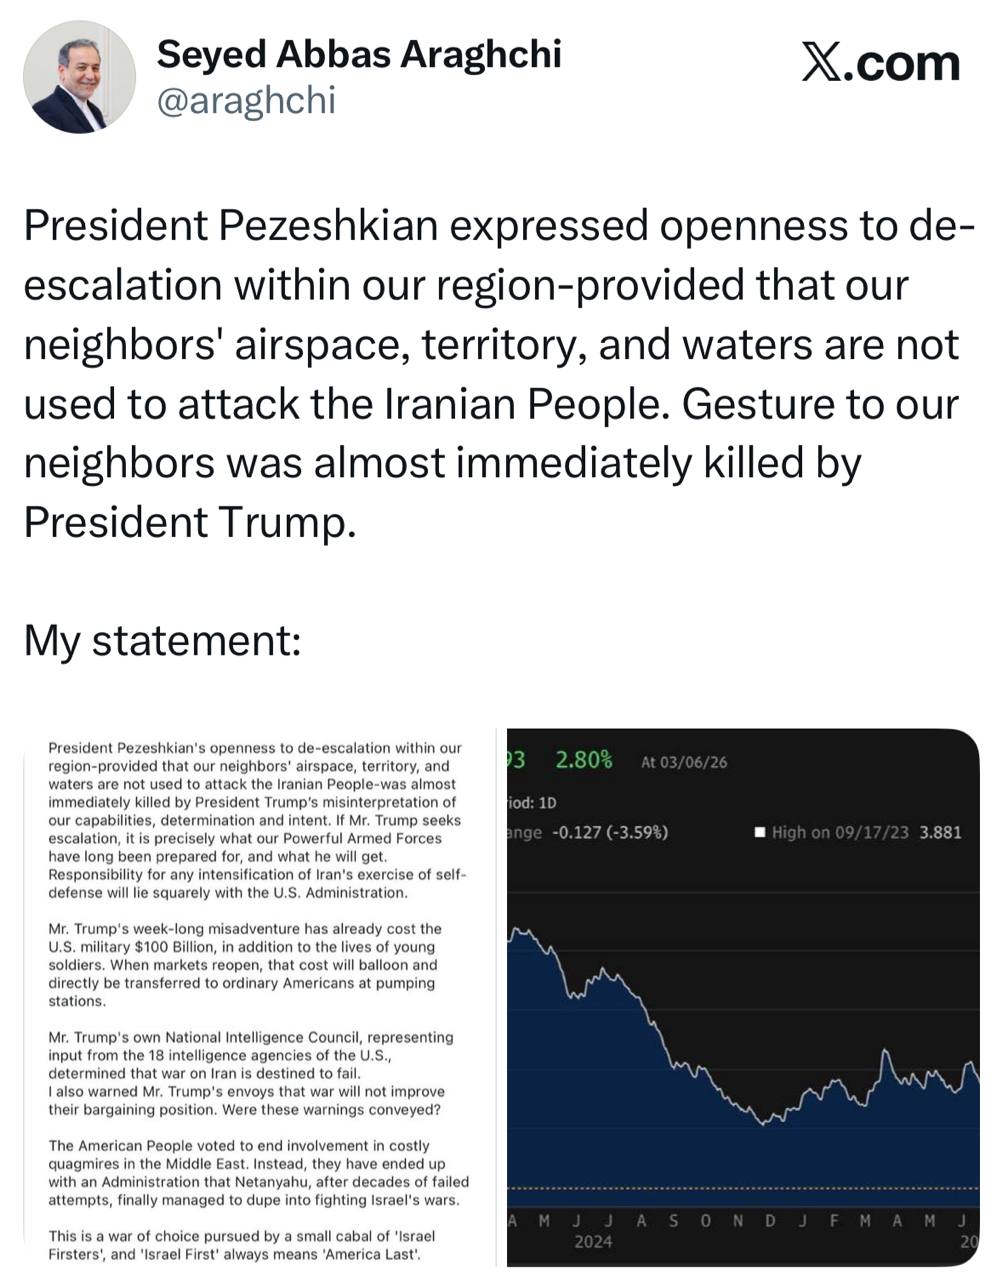Click the 3.881 high value

[940, 832]
